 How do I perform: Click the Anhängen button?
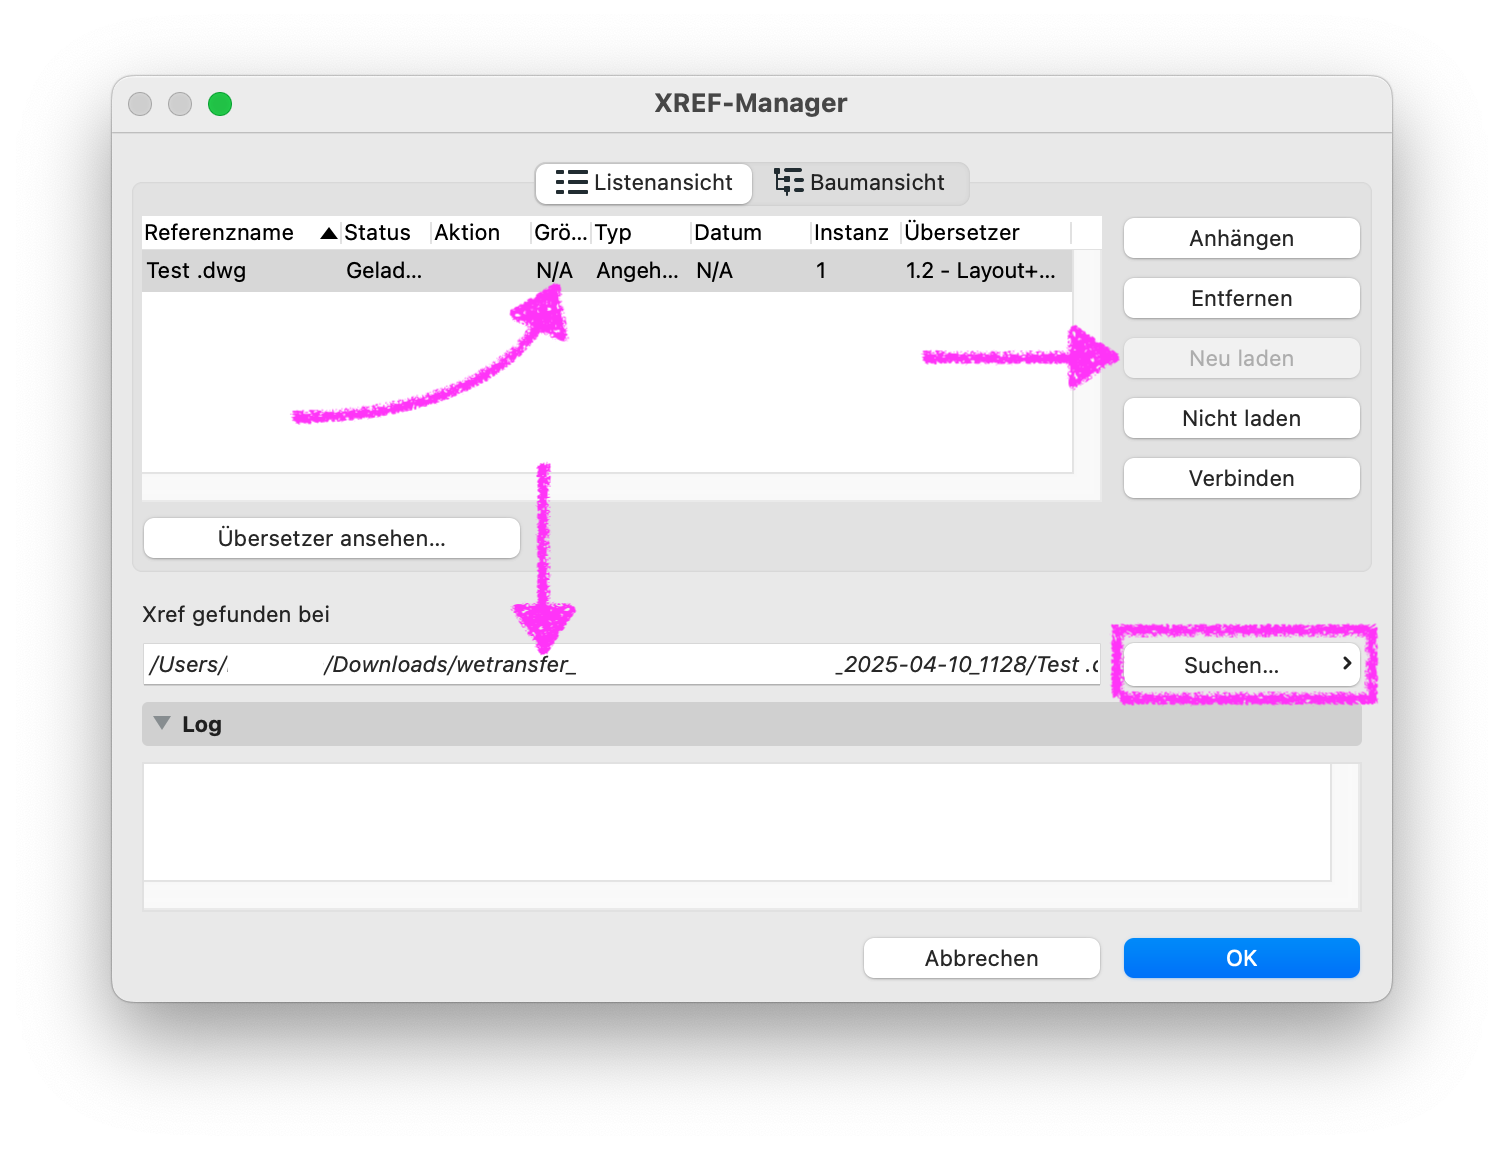(1241, 238)
